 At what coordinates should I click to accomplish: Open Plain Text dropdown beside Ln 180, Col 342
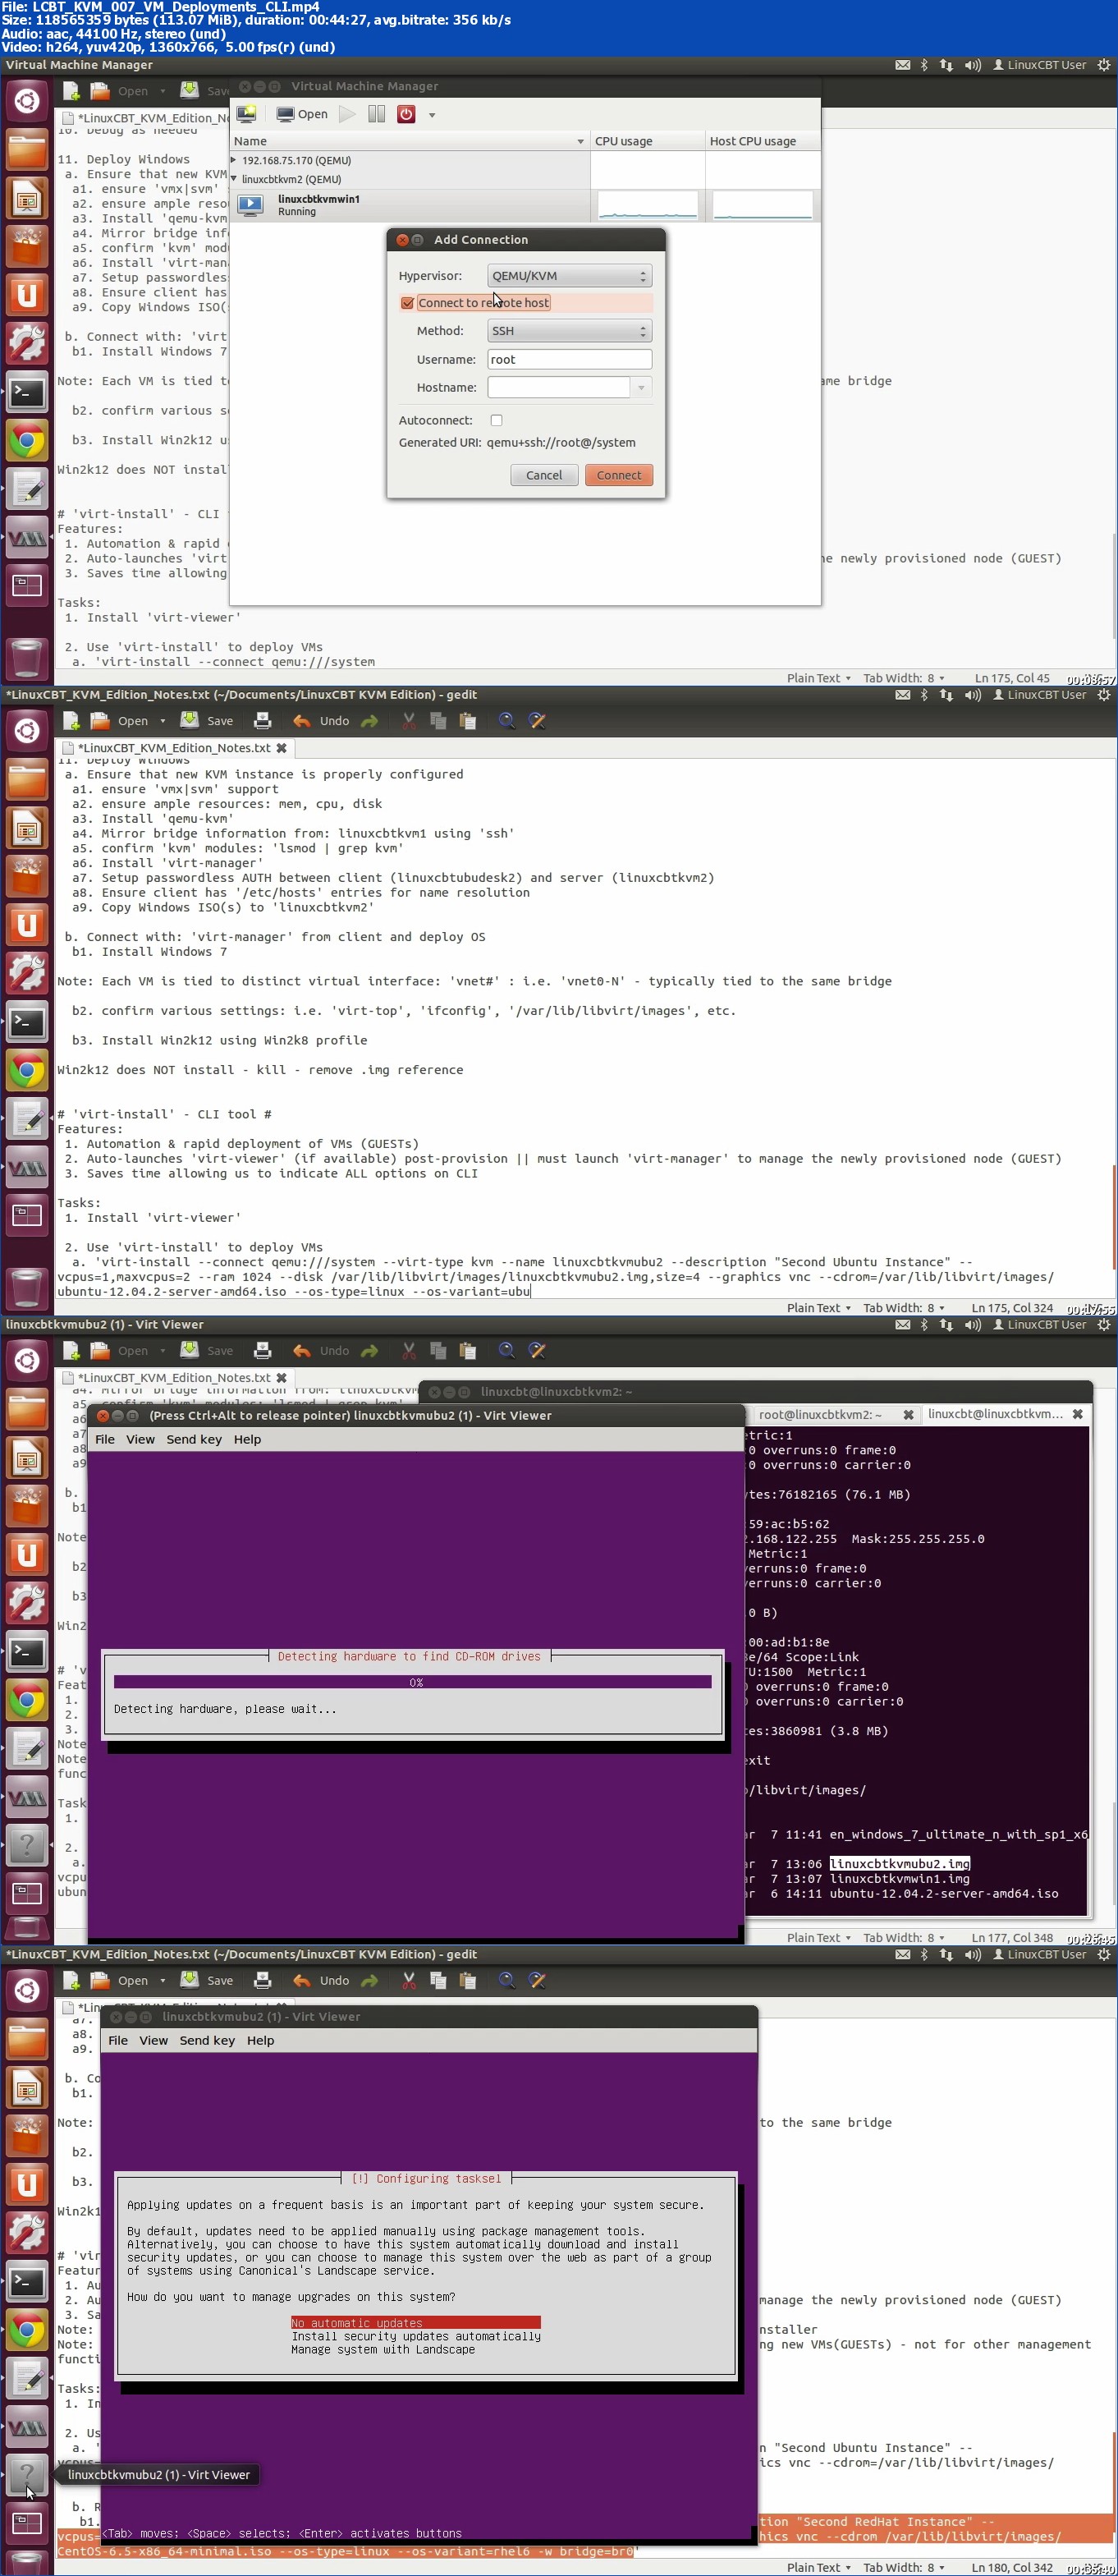pos(819,2568)
